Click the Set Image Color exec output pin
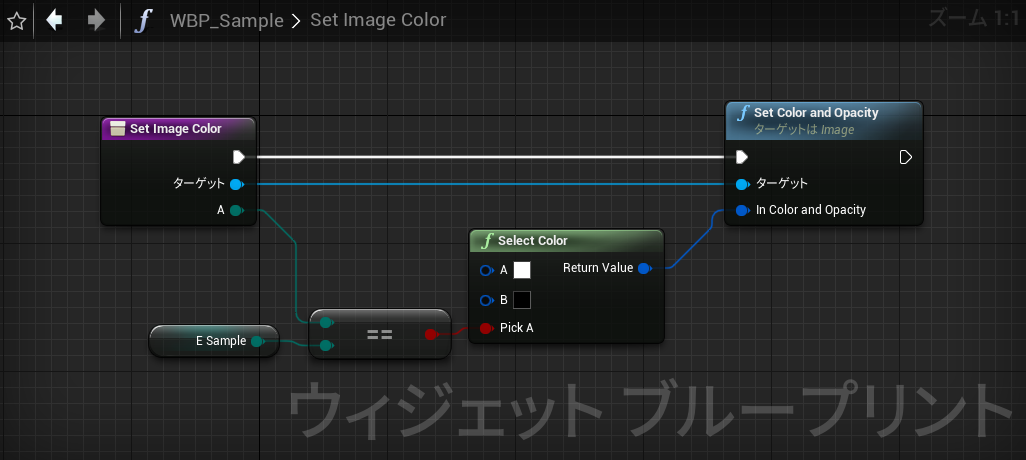Screen dimensions: 1026x460 (239, 157)
